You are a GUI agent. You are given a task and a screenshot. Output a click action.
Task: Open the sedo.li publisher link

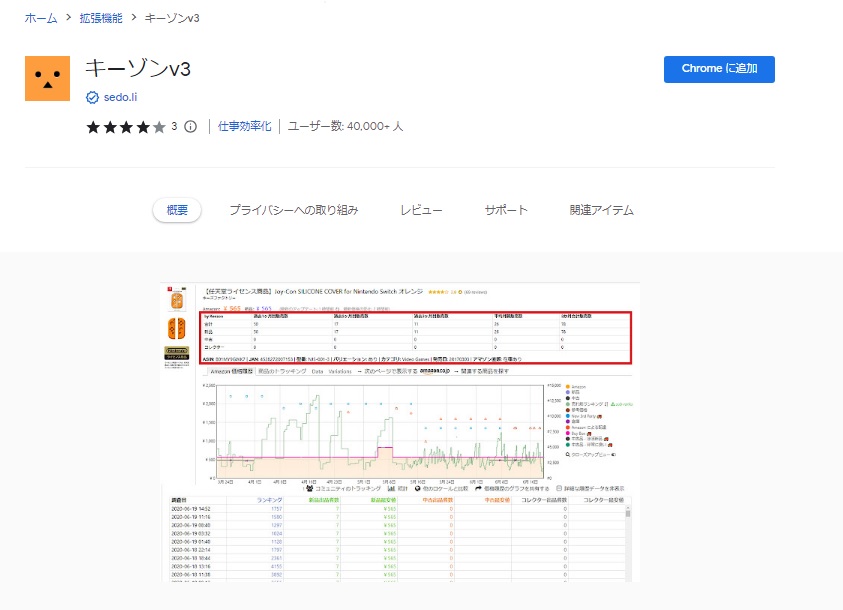coord(120,97)
